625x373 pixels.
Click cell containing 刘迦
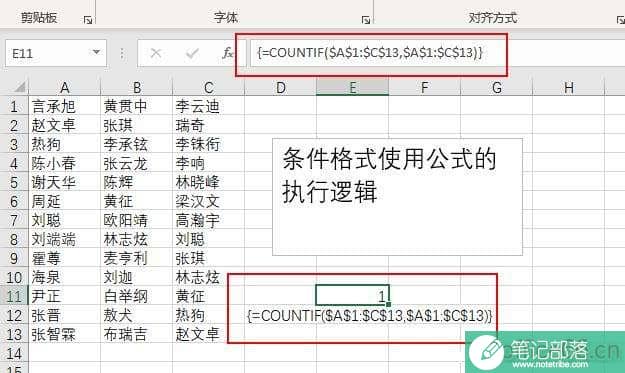(x=137, y=277)
